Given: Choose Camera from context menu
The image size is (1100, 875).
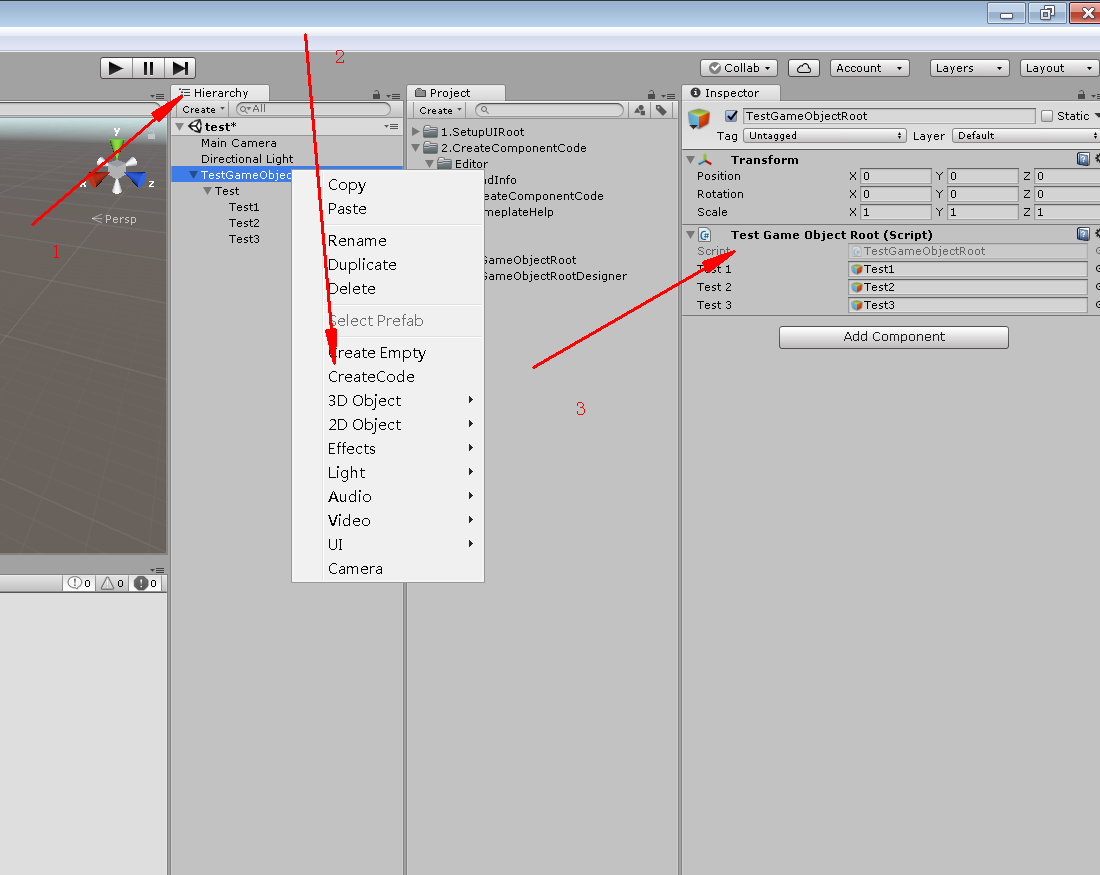Looking at the screenshot, I should (388, 569).
